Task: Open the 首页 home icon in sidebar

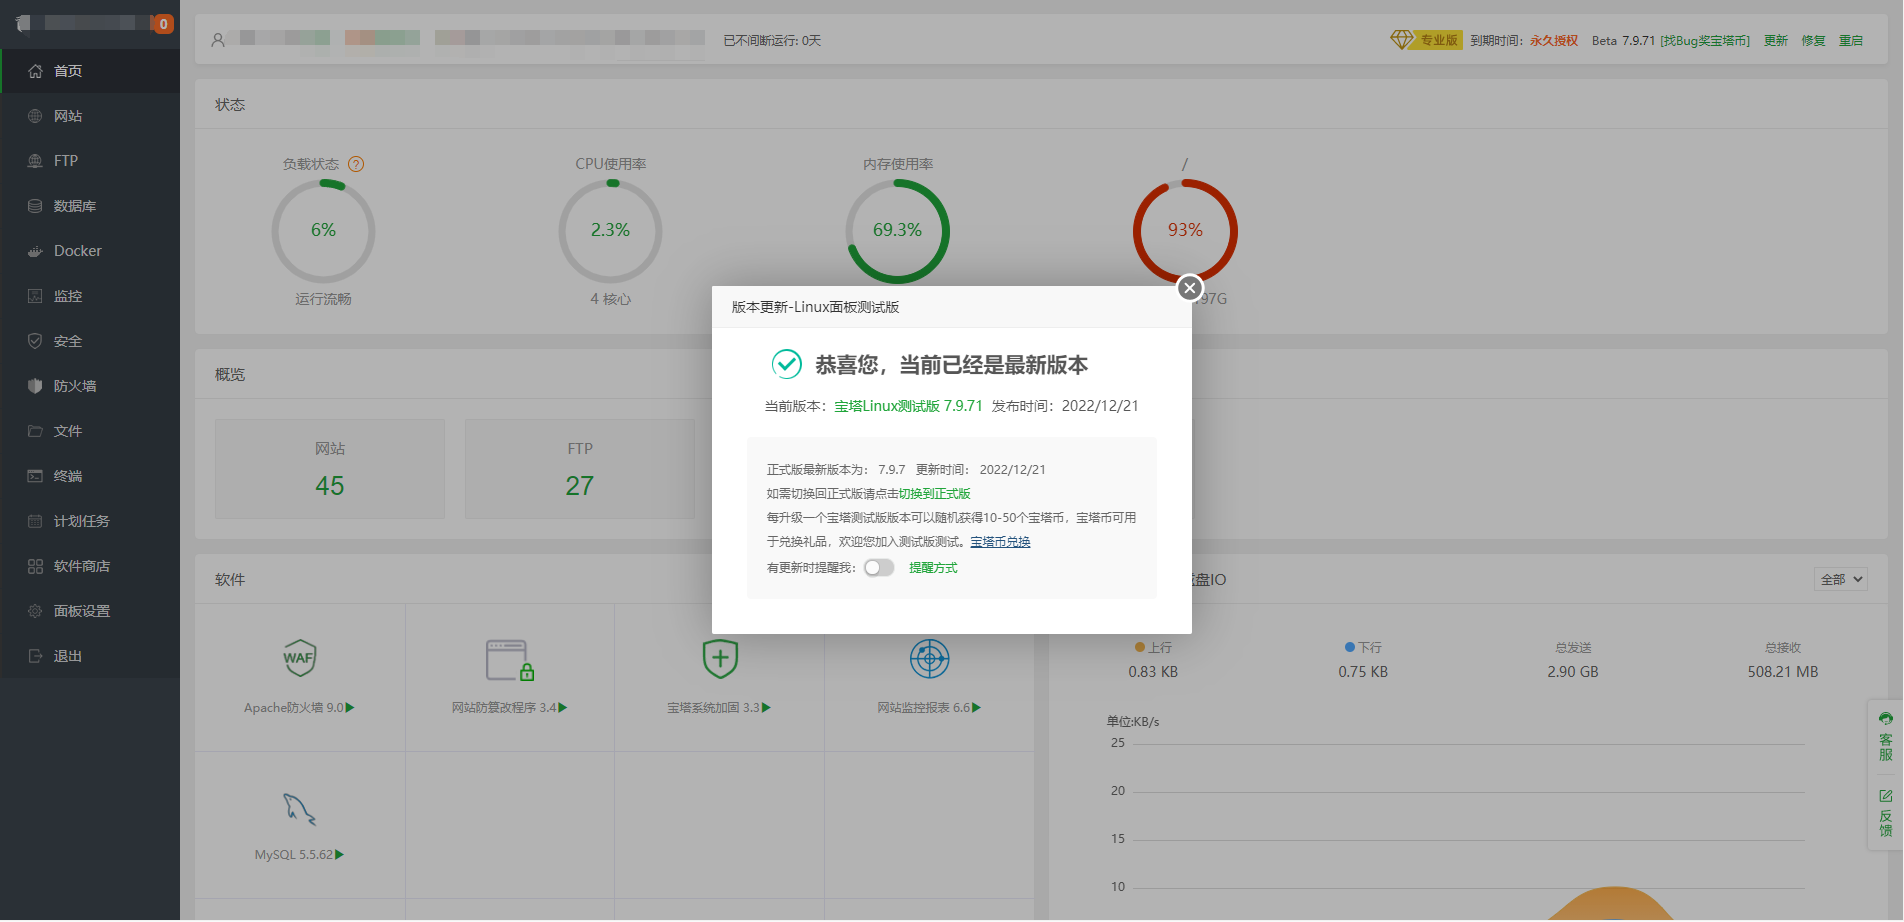Action: coord(35,71)
